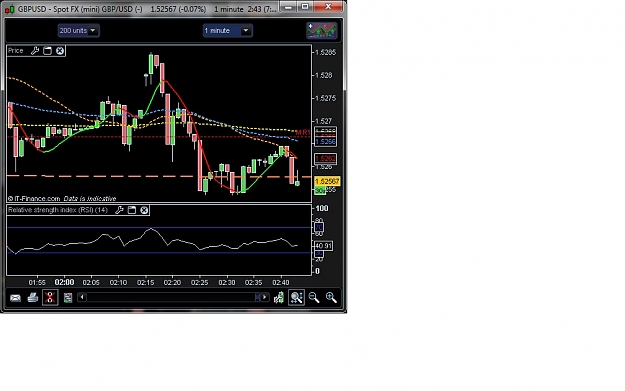Open the green-red list settings icon
Viewport: 625px width, 391px height.
[x=68, y=297]
